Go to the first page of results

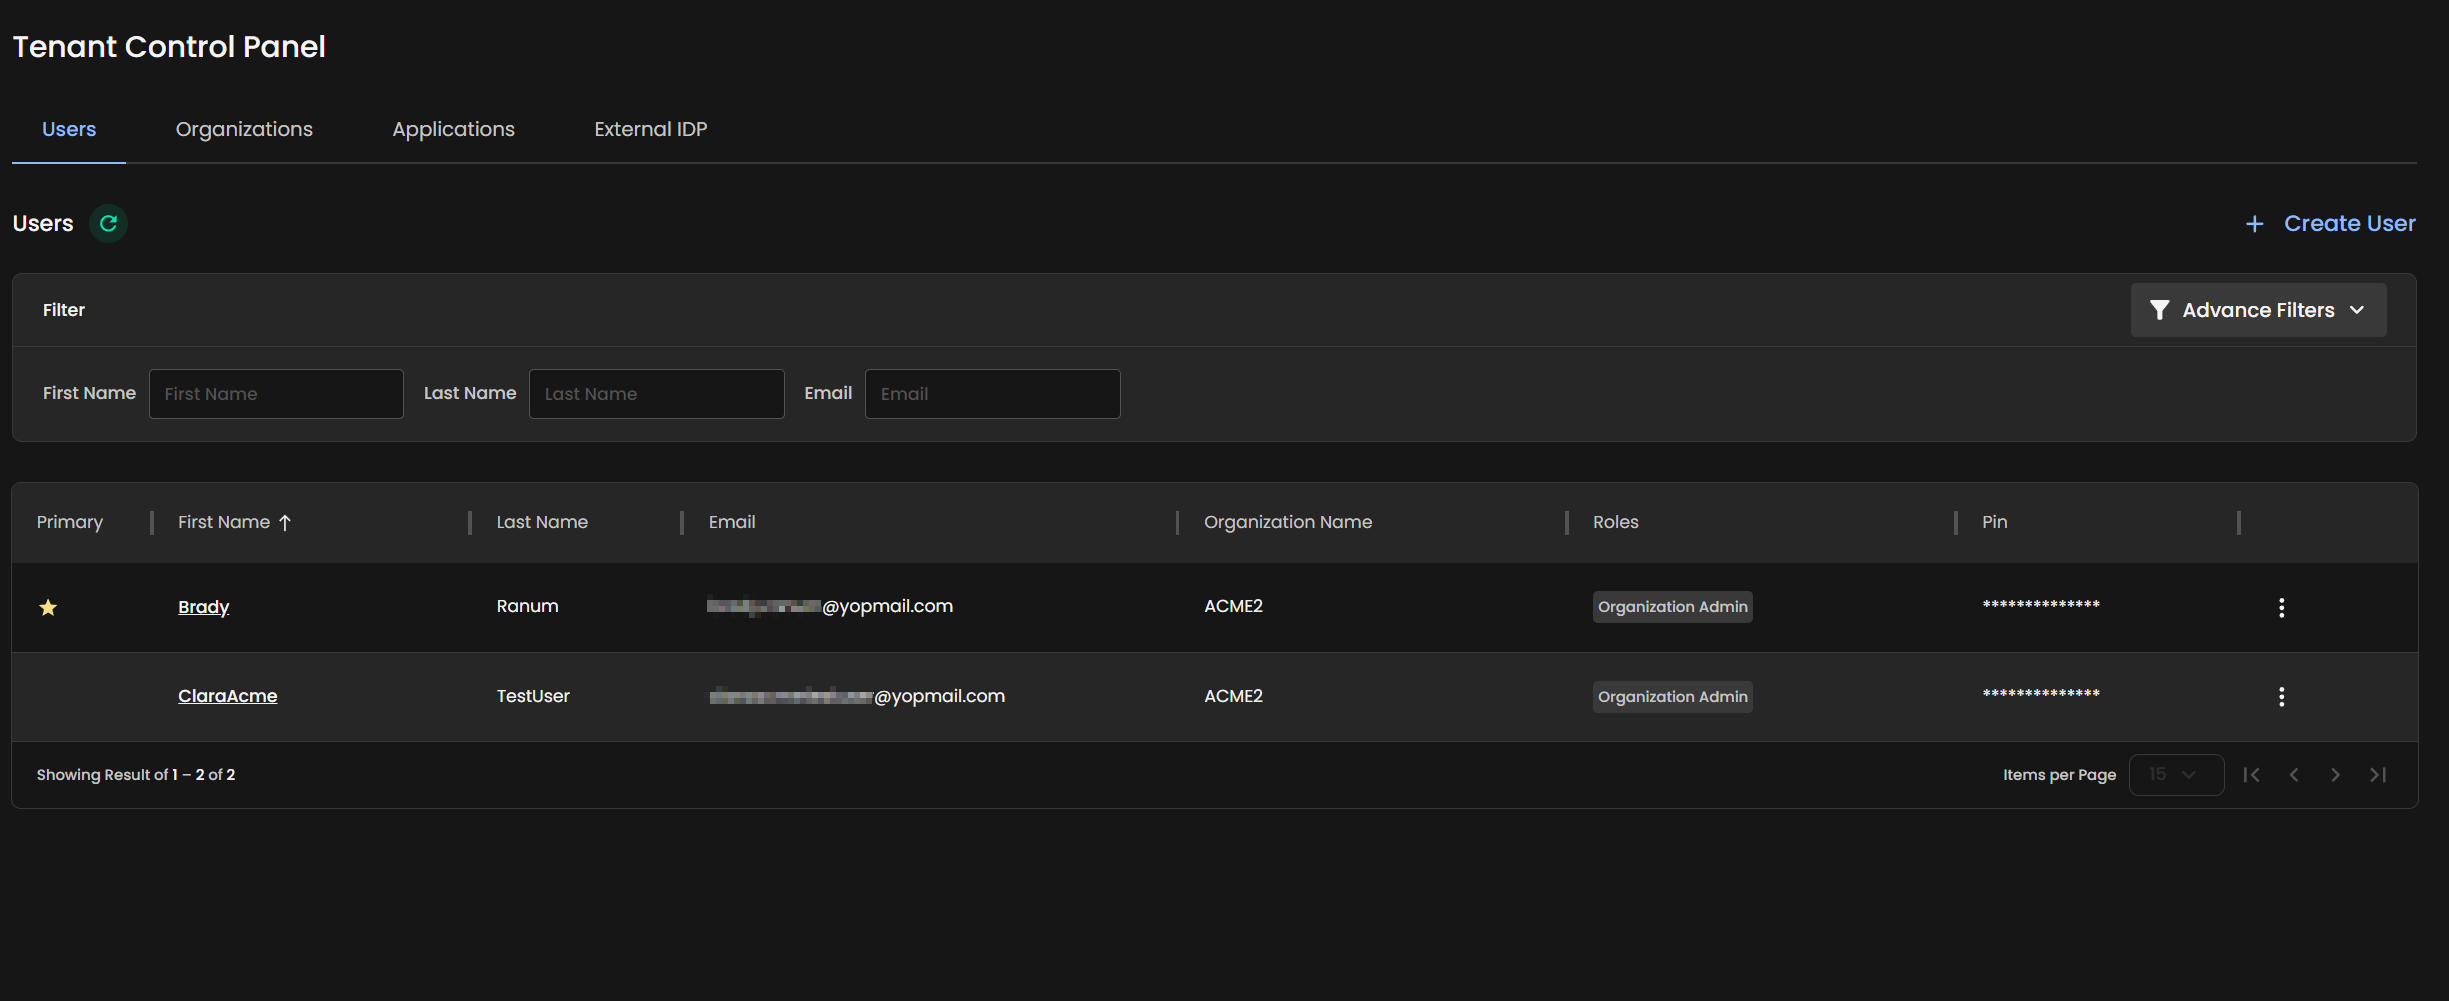tap(2251, 775)
